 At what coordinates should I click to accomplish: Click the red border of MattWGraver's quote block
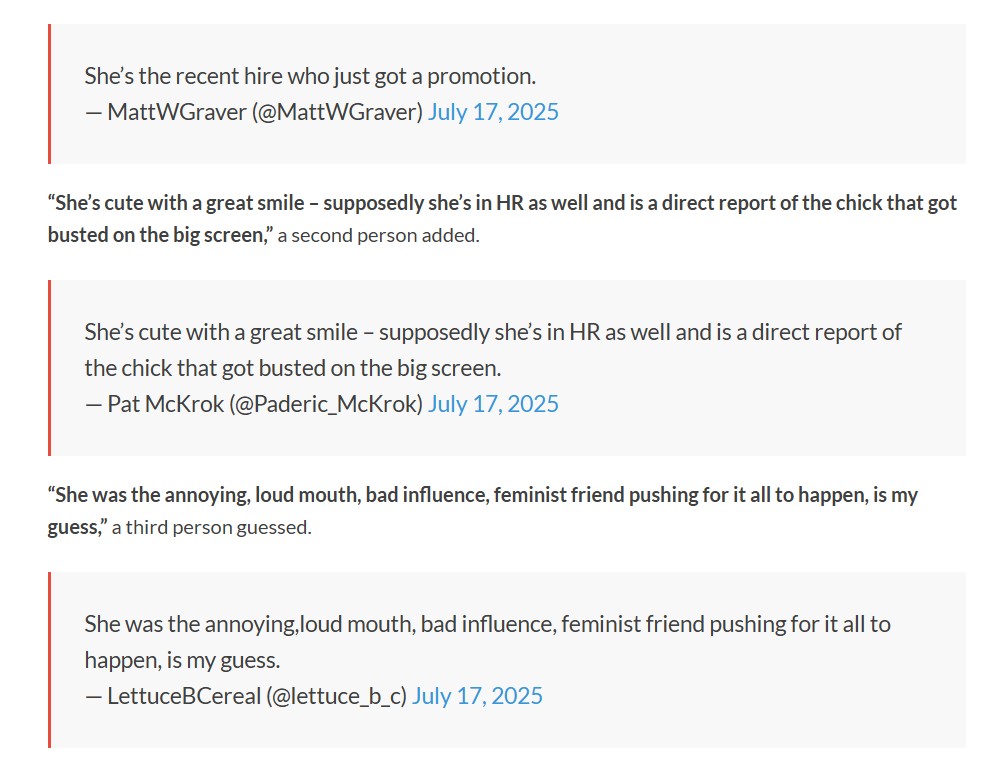[x=49, y=94]
